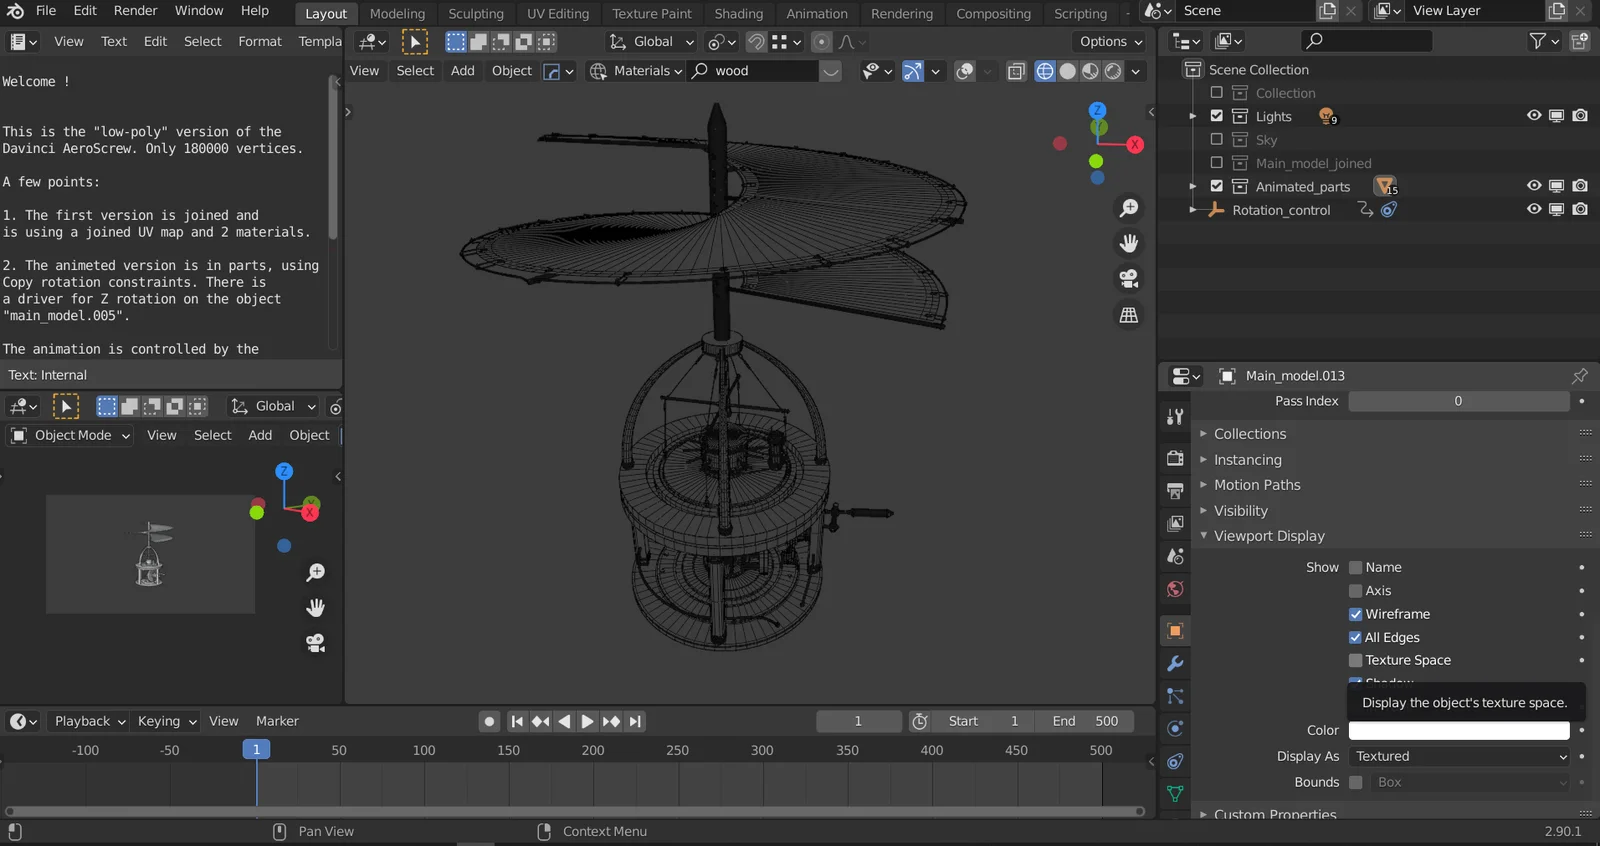
Task: Open the Object Mode dropdown
Action: pos(71,436)
